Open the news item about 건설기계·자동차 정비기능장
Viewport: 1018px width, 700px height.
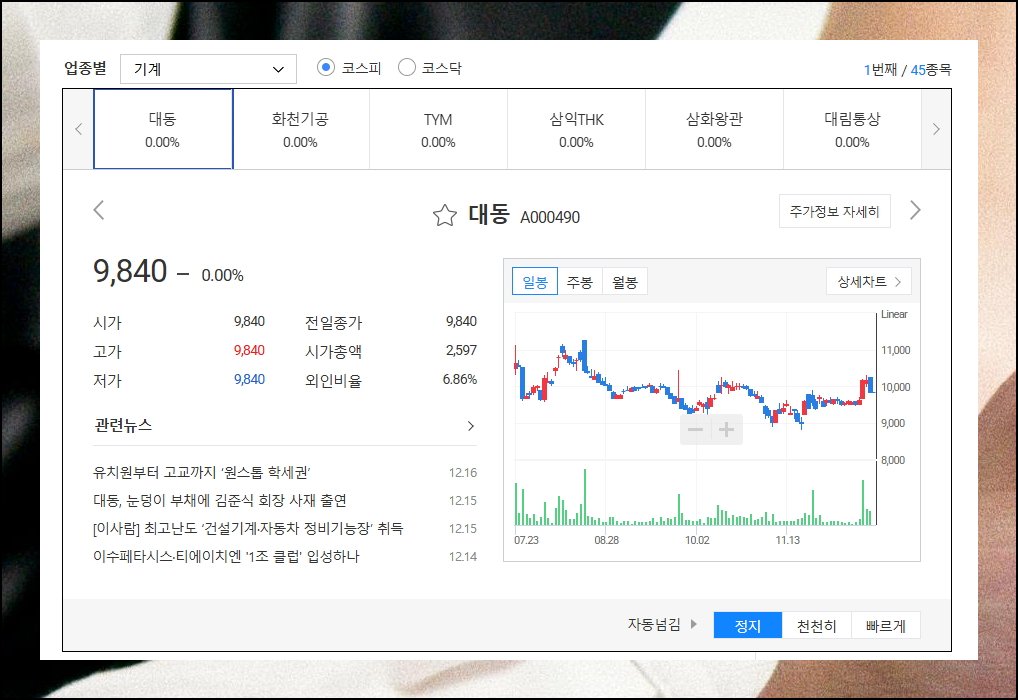(248, 528)
